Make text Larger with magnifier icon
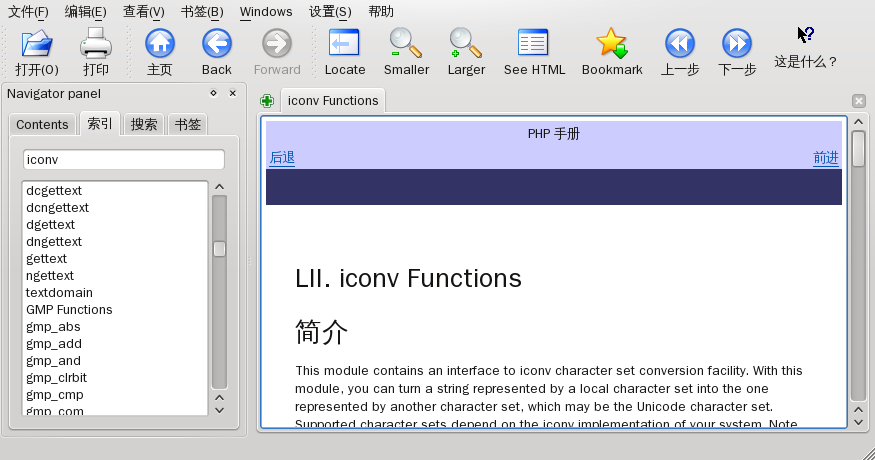This screenshot has height=460, width=875. (465, 44)
